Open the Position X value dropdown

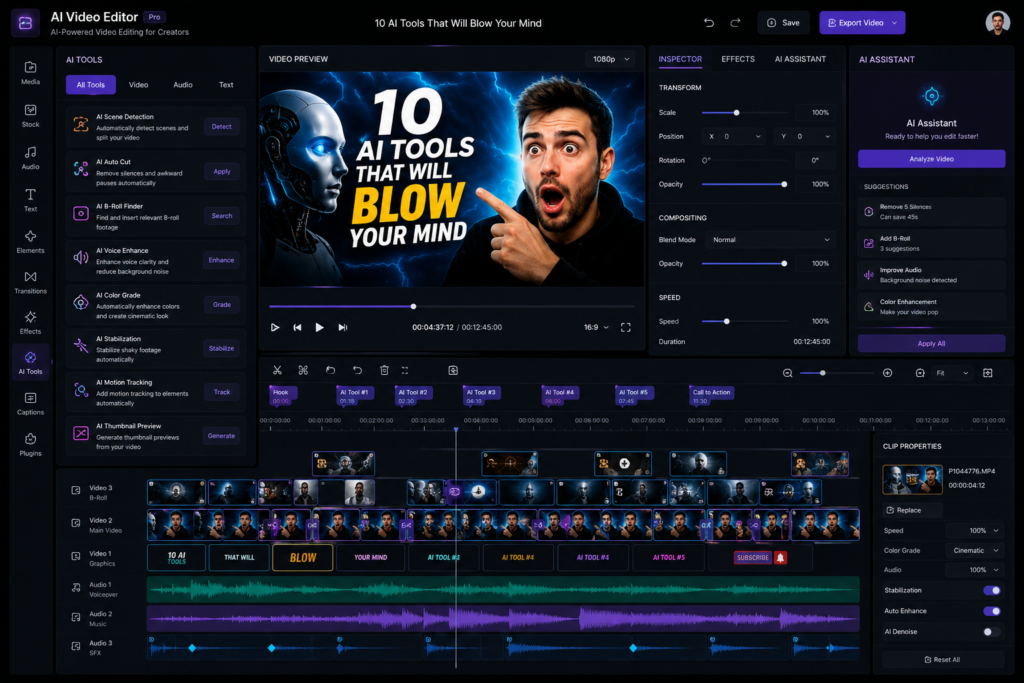(x=733, y=136)
